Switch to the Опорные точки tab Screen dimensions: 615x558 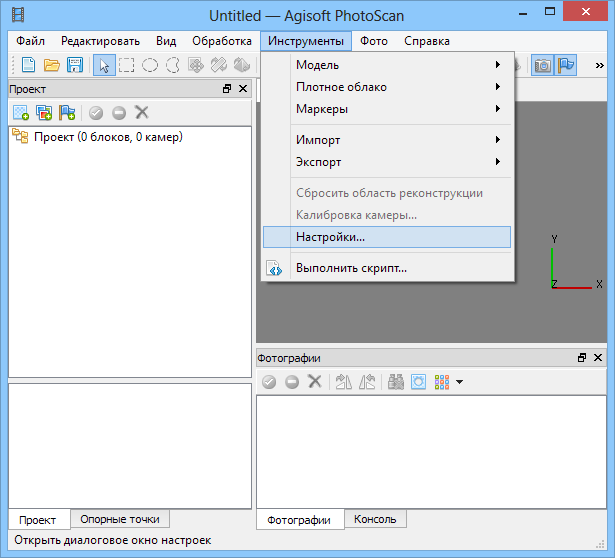(120, 519)
